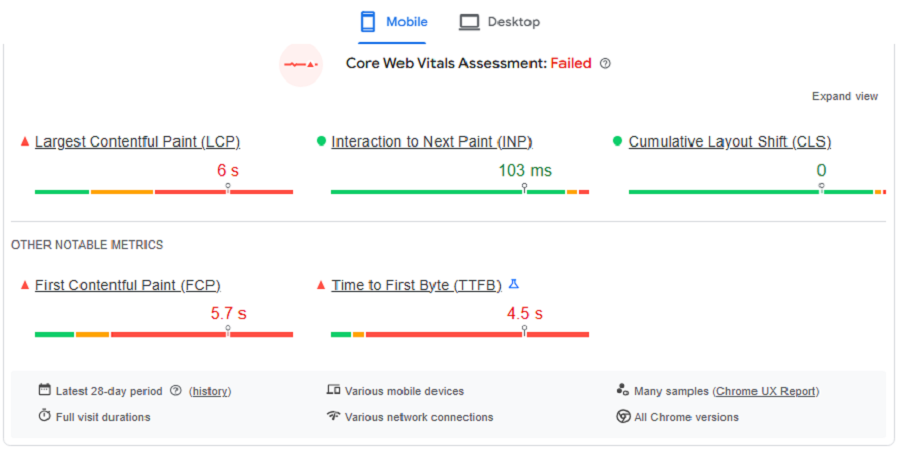
Task: Click the red triangle beside Largest Contentful Paint
Action: click(x=25, y=142)
